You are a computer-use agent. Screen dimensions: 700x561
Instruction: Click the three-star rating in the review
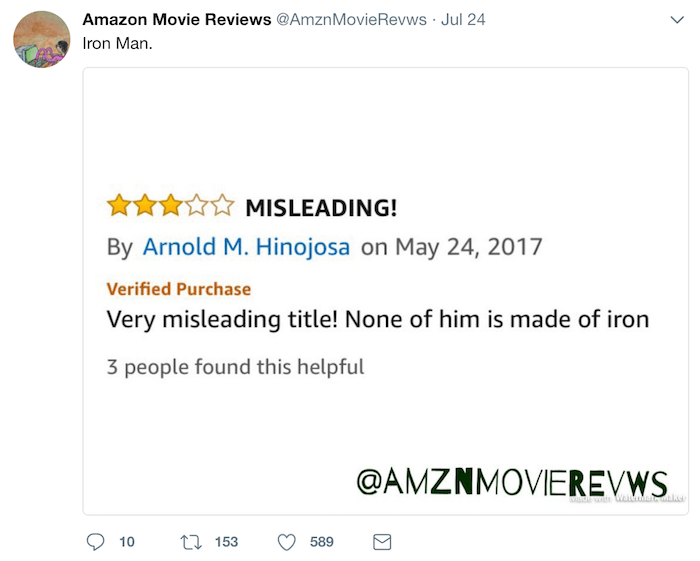[171, 206]
